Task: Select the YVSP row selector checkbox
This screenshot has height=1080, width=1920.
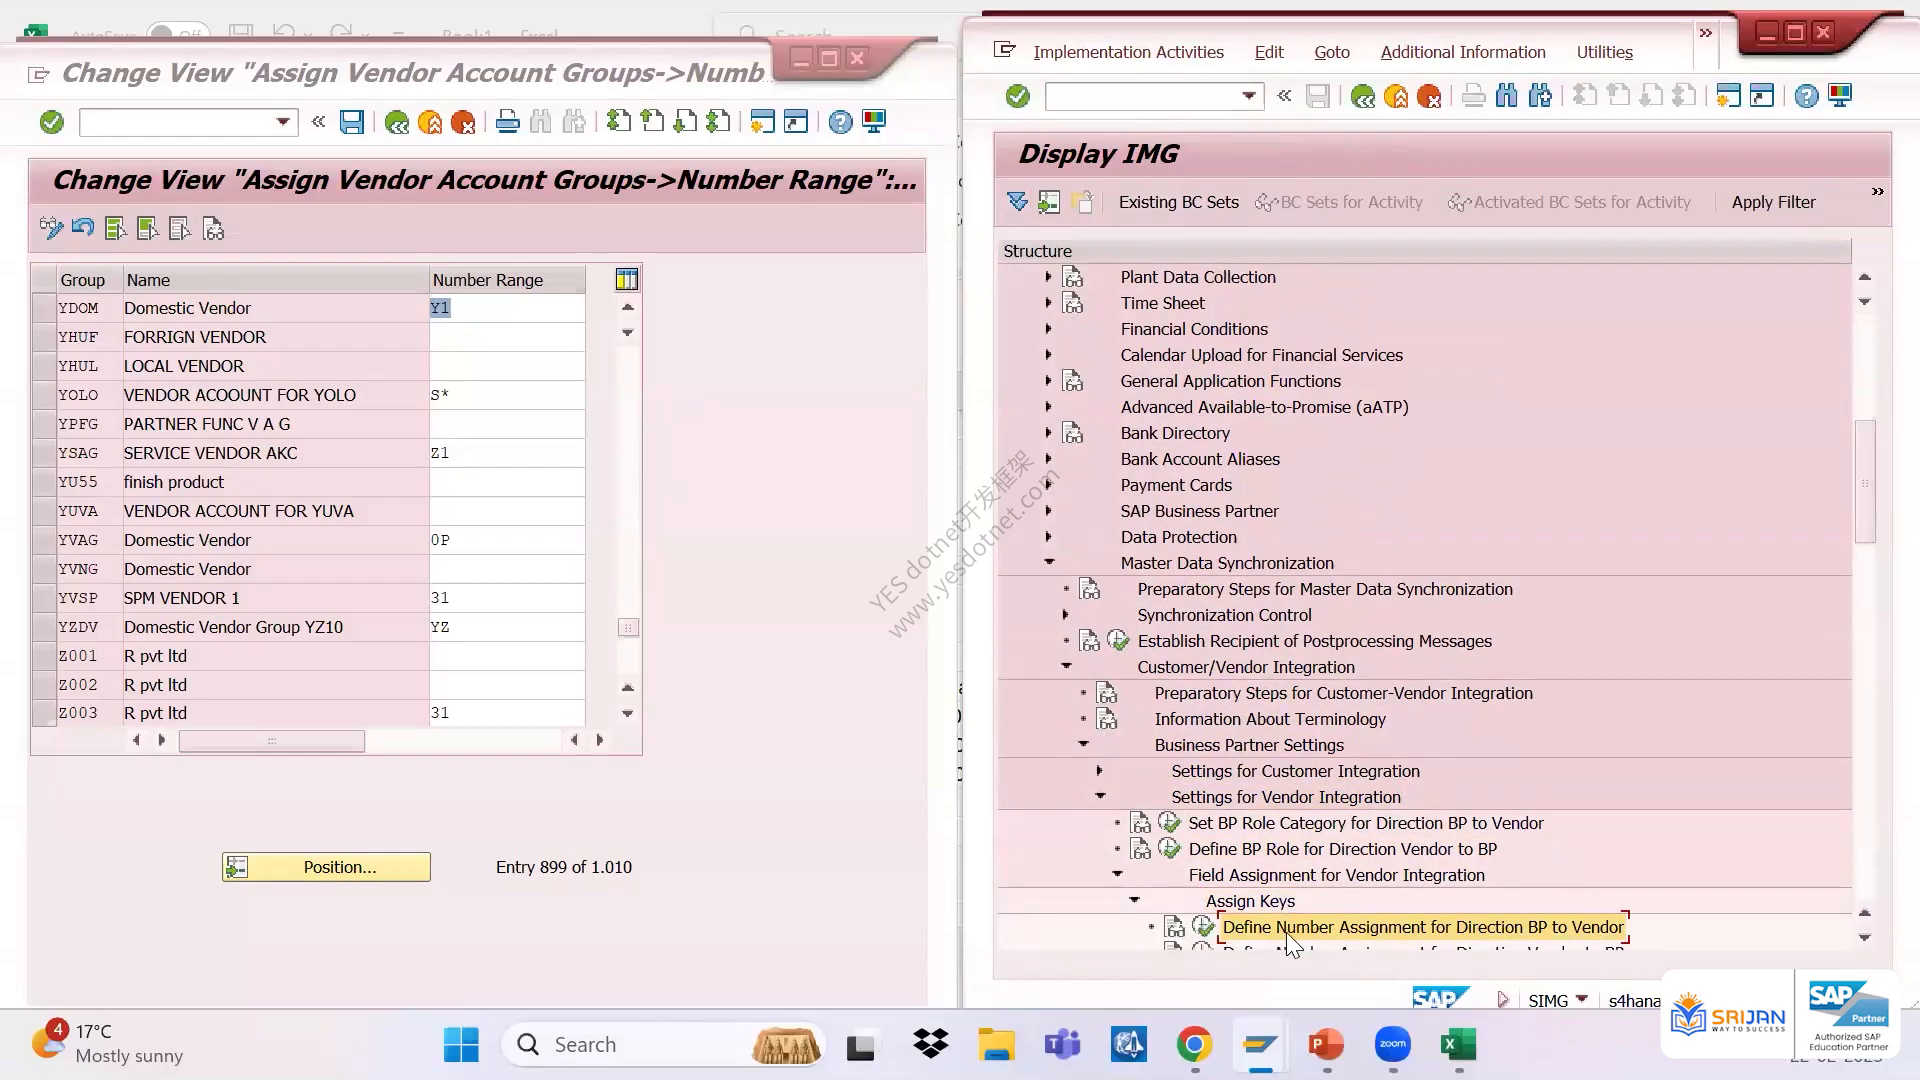Action: pyautogui.click(x=43, y=598)
